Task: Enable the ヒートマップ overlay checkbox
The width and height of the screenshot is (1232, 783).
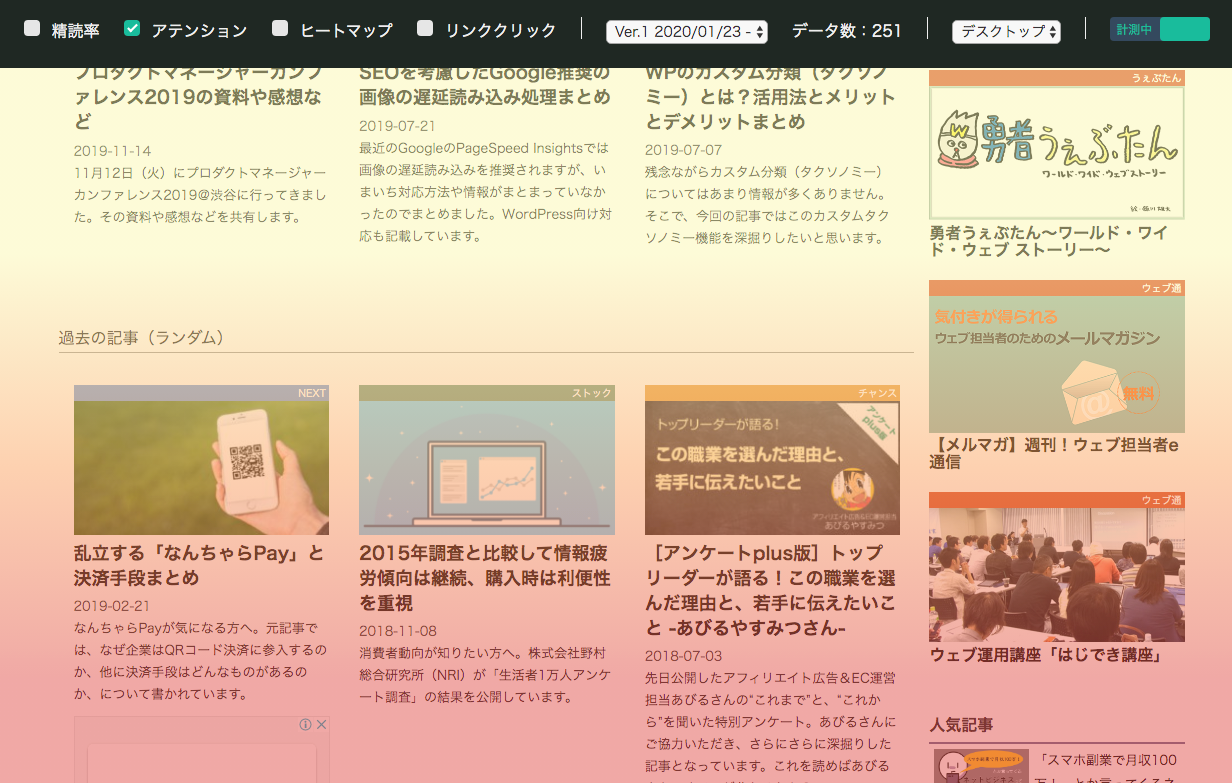Action: click(x=280, y=28)
